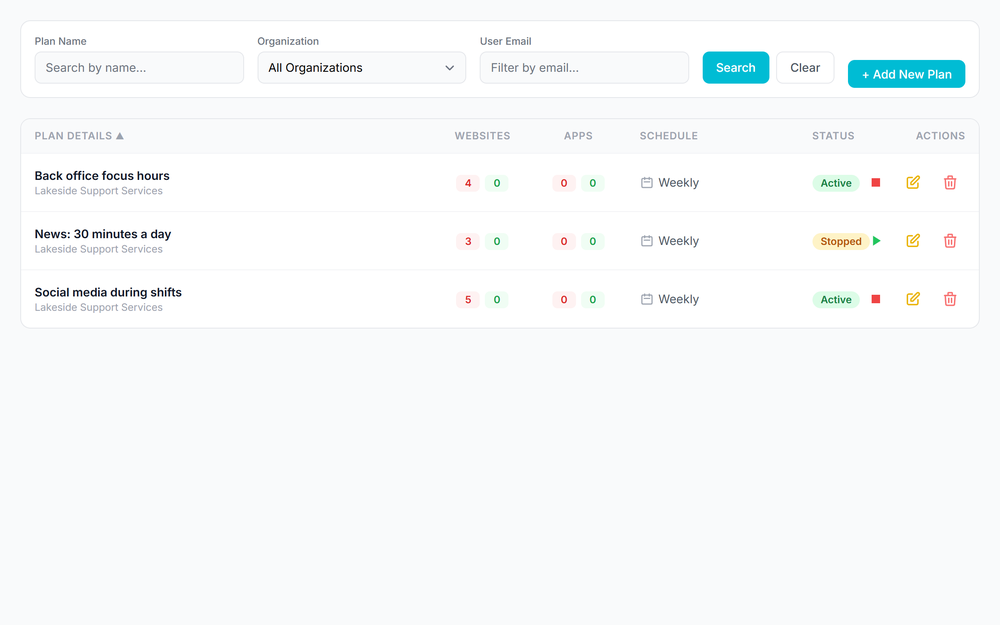Click calendar icon in Social media during shifts row
Viewport: 1000px width, 625px height.
(647, 299)
